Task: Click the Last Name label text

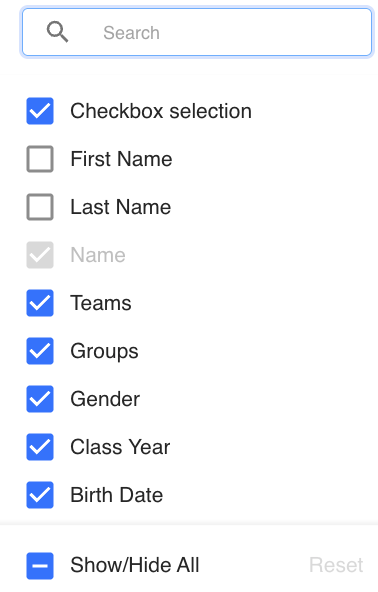Action: 120,207
